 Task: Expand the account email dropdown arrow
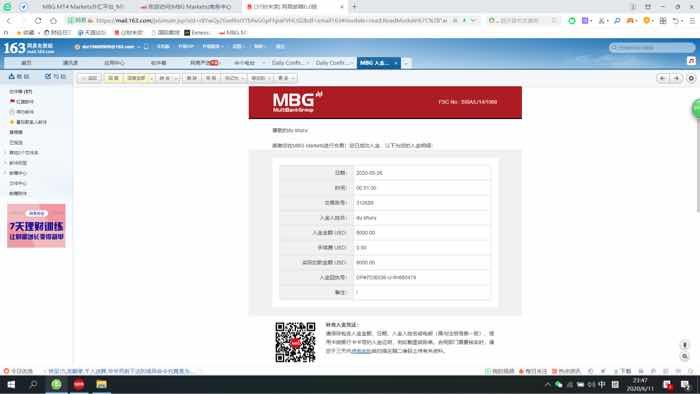[139, 46]
